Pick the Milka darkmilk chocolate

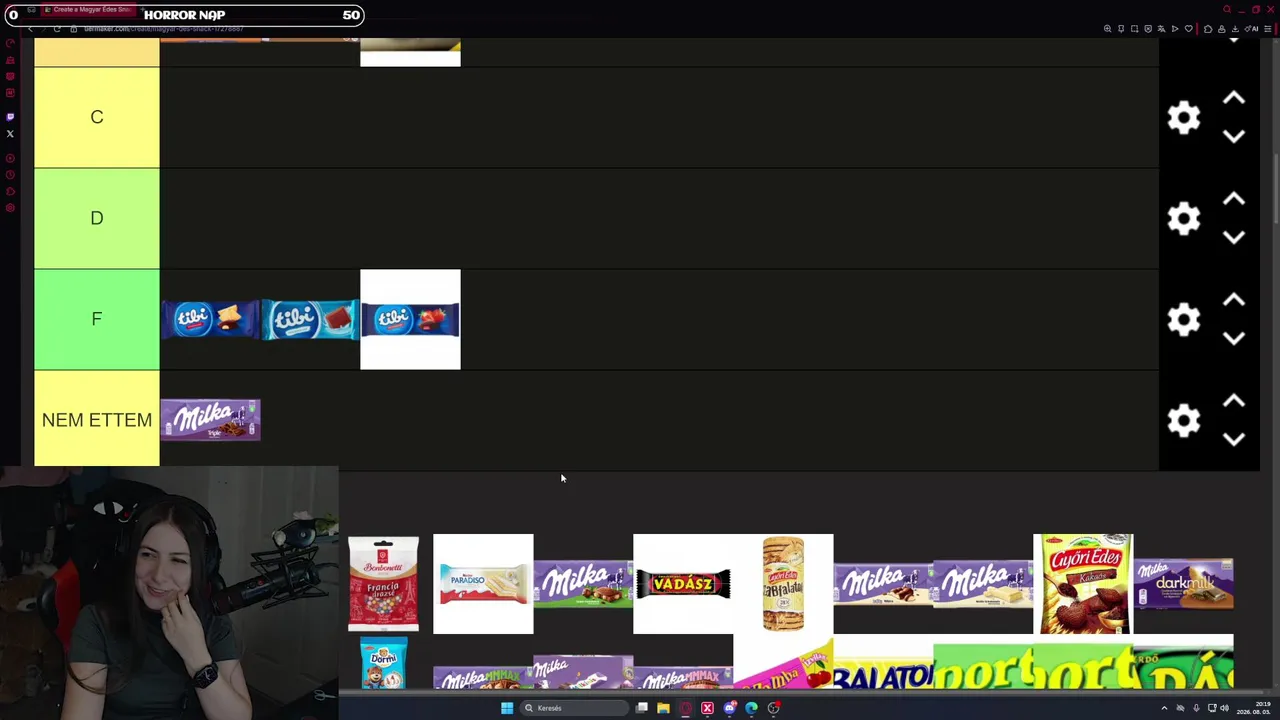click(1183, 584)
